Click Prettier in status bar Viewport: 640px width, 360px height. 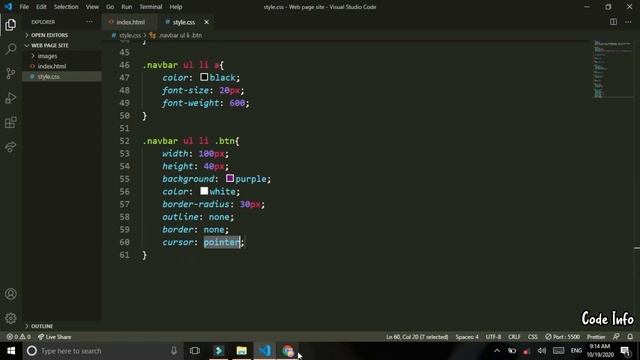[596, 337]
